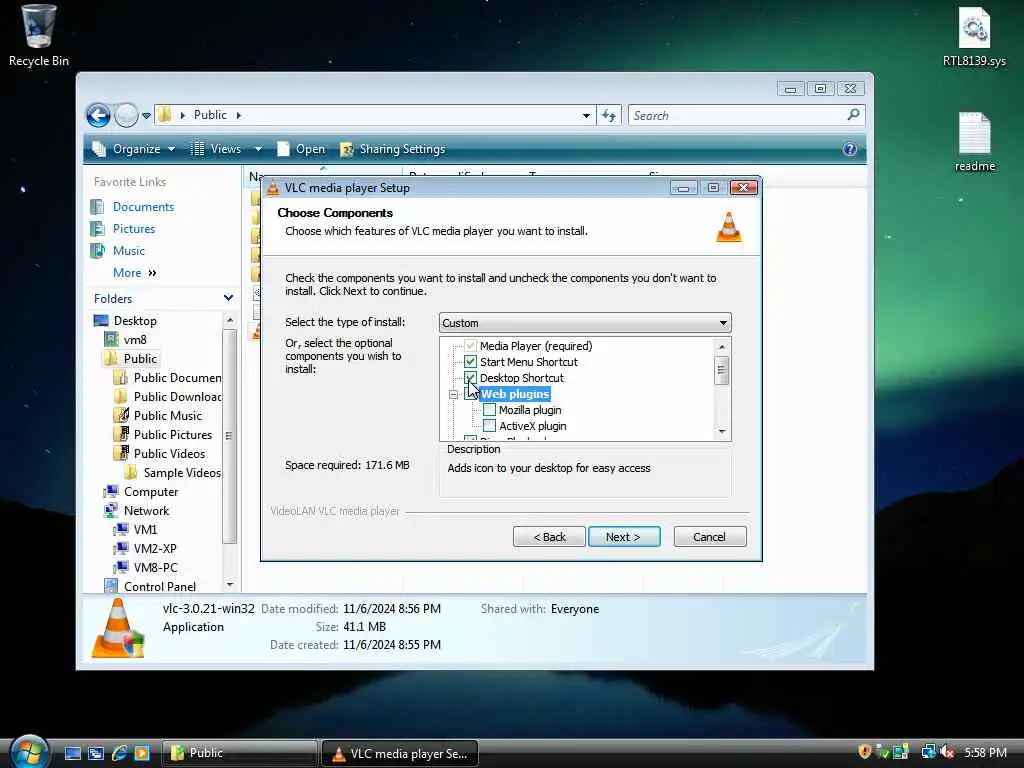This screenshot has height=768, width=1024.
Task: Select the RTL8139.sys file on desktop
Action: point(974,36)
